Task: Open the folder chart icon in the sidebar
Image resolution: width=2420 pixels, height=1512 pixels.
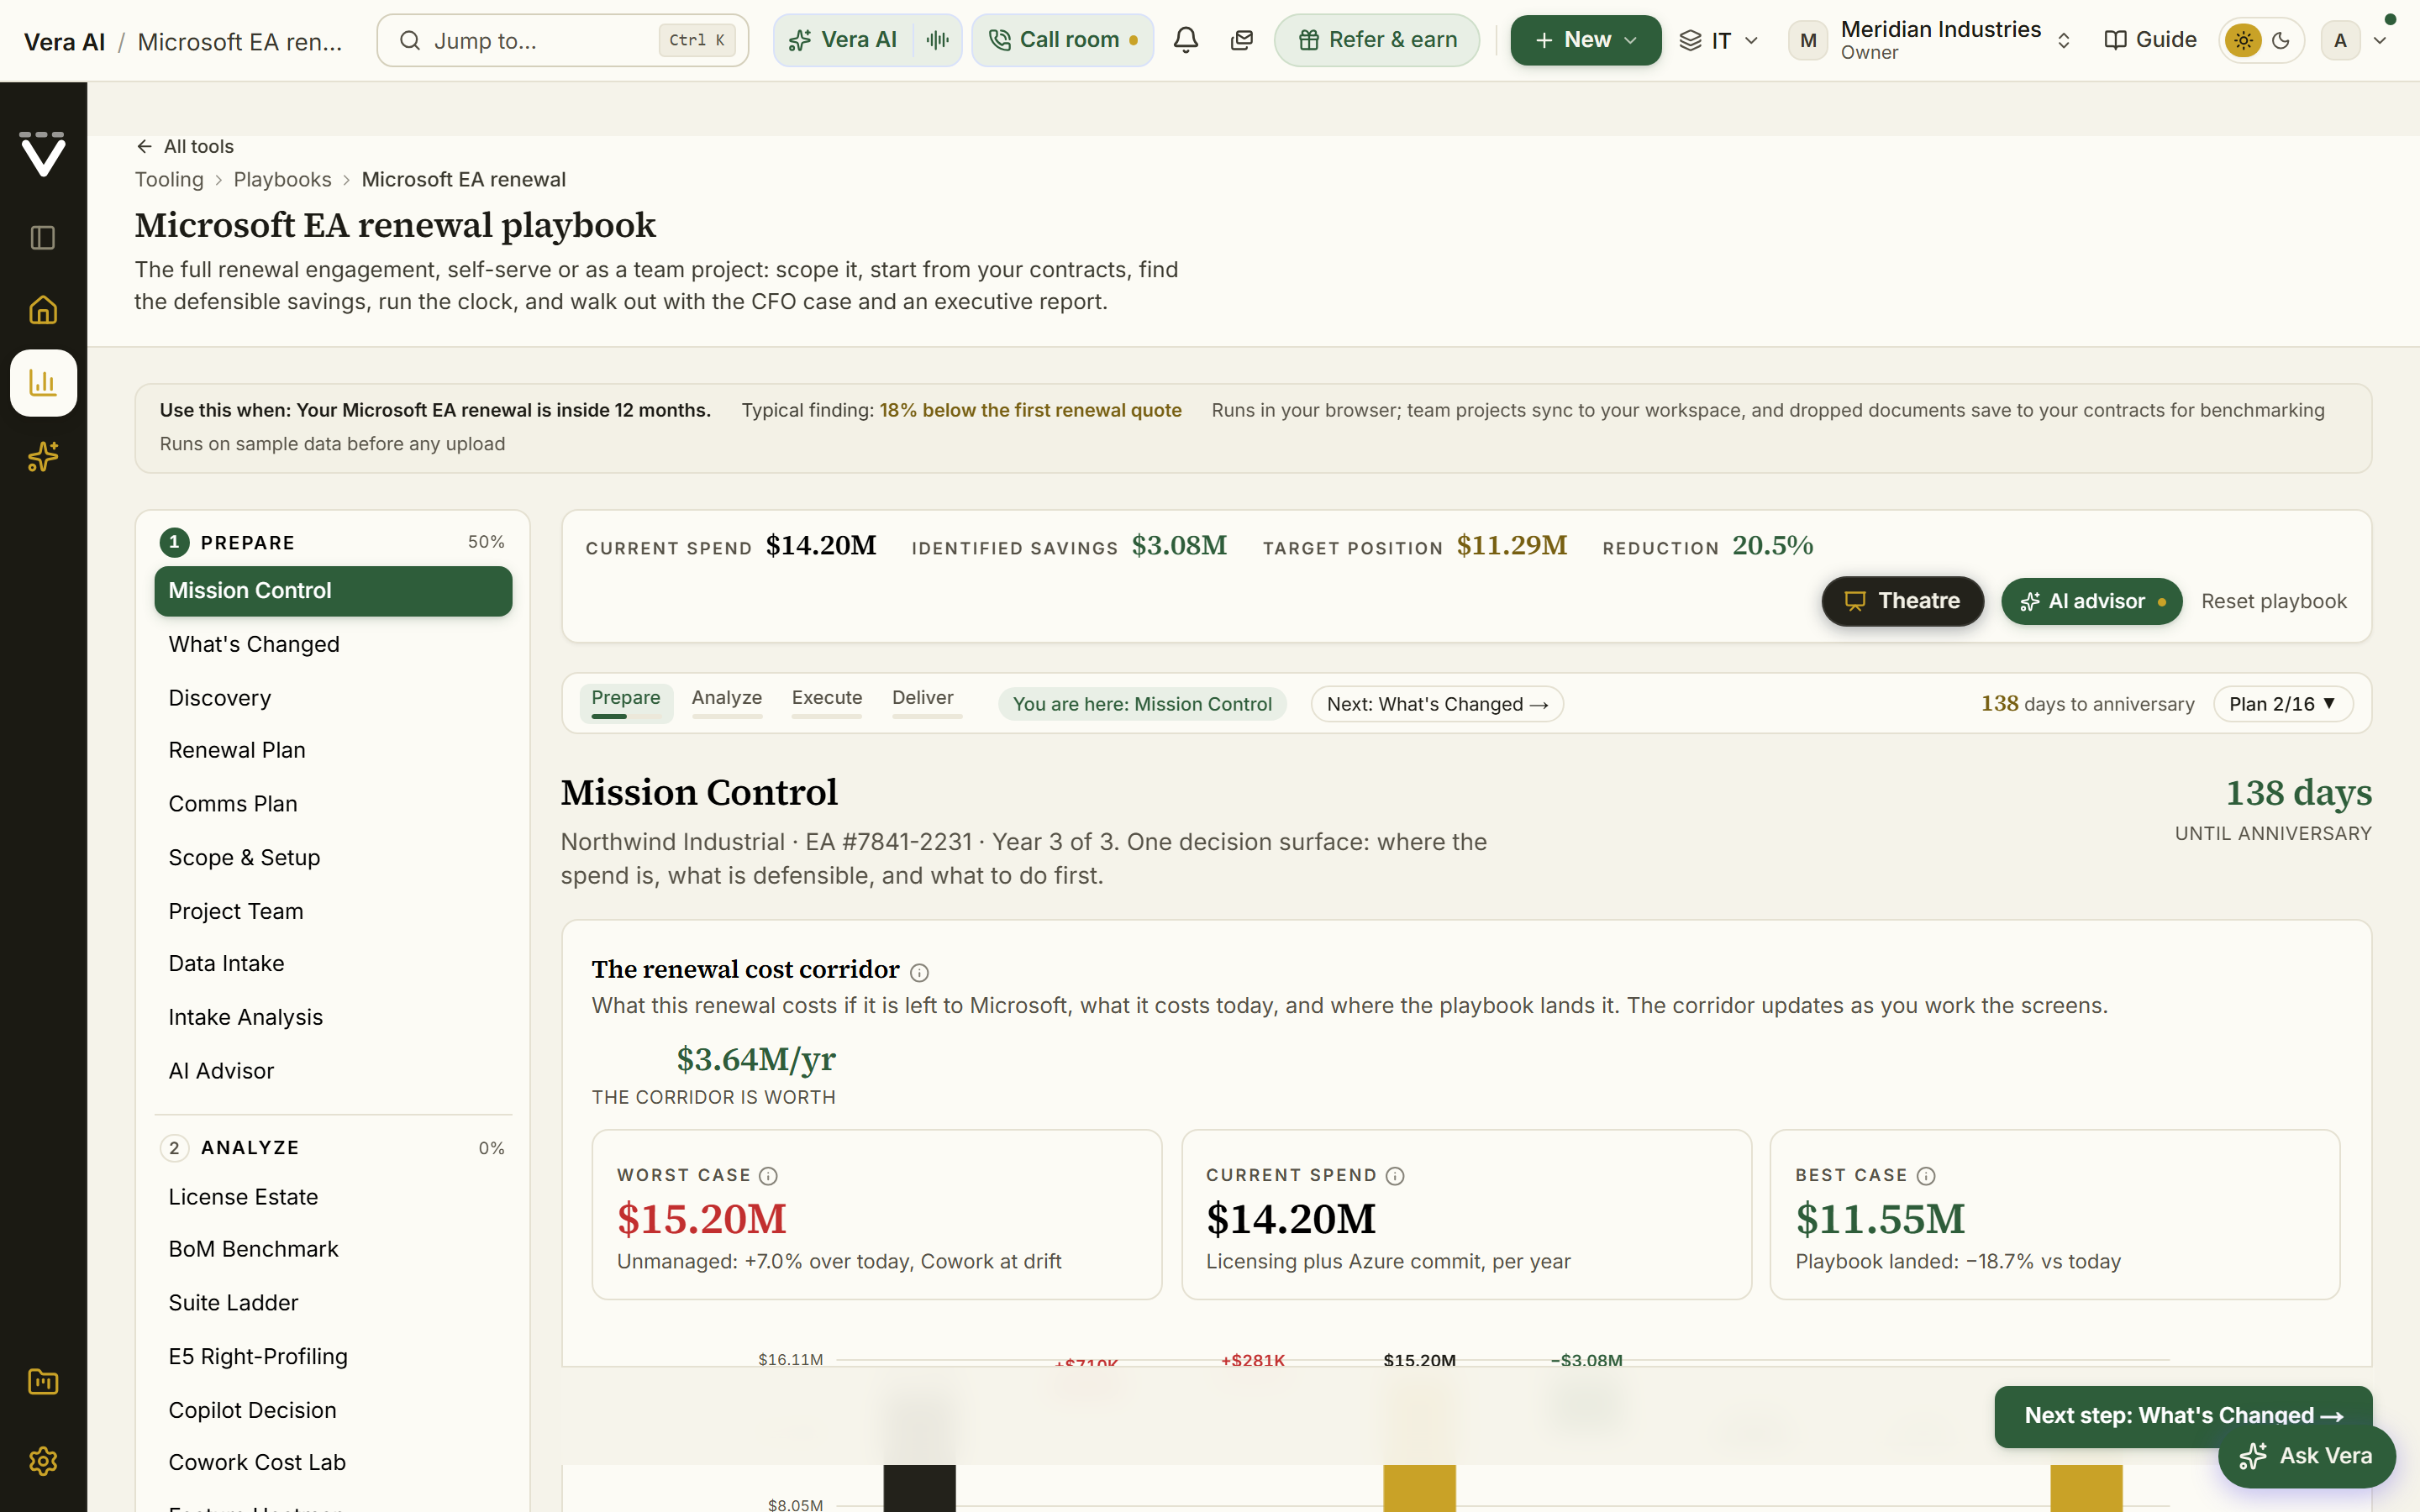Action: point(43,1382)
